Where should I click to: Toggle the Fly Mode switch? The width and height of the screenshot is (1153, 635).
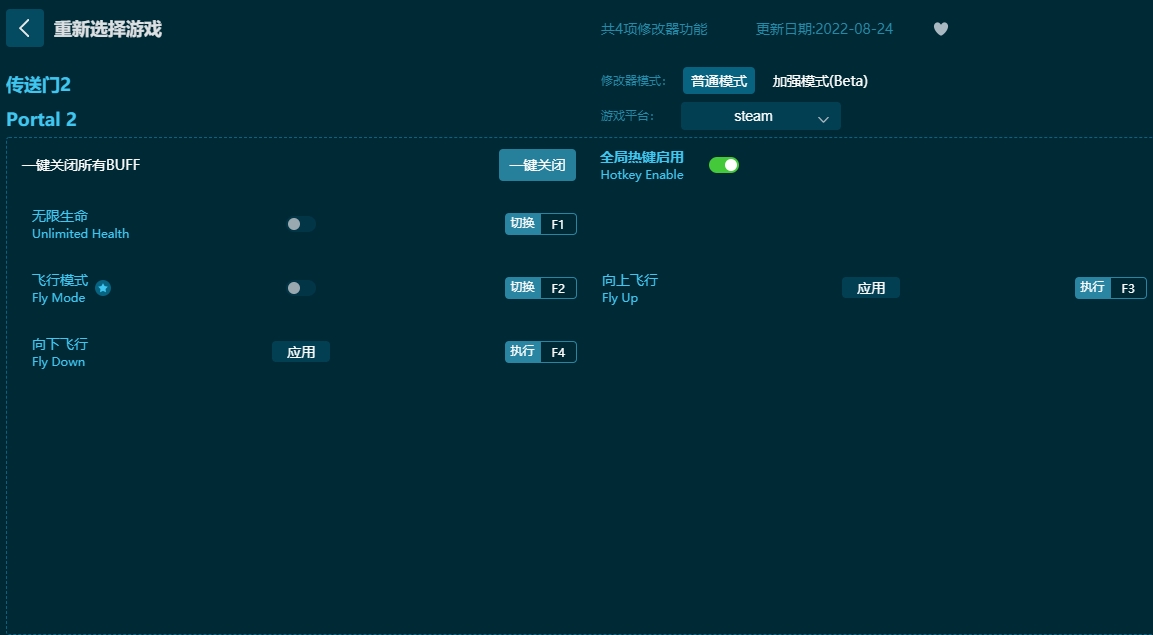[300, 287]
